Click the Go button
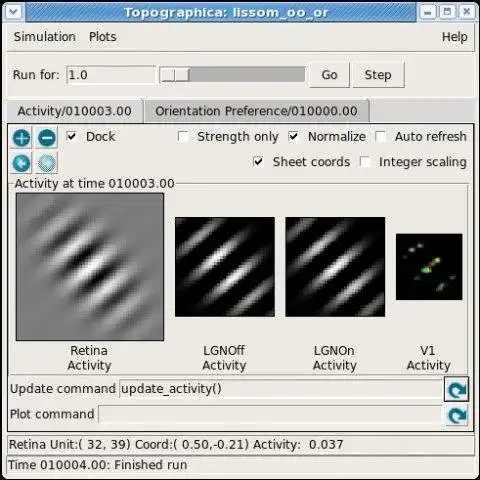The height and width of the screenshot is (480, 480). [x=329, y=75]
